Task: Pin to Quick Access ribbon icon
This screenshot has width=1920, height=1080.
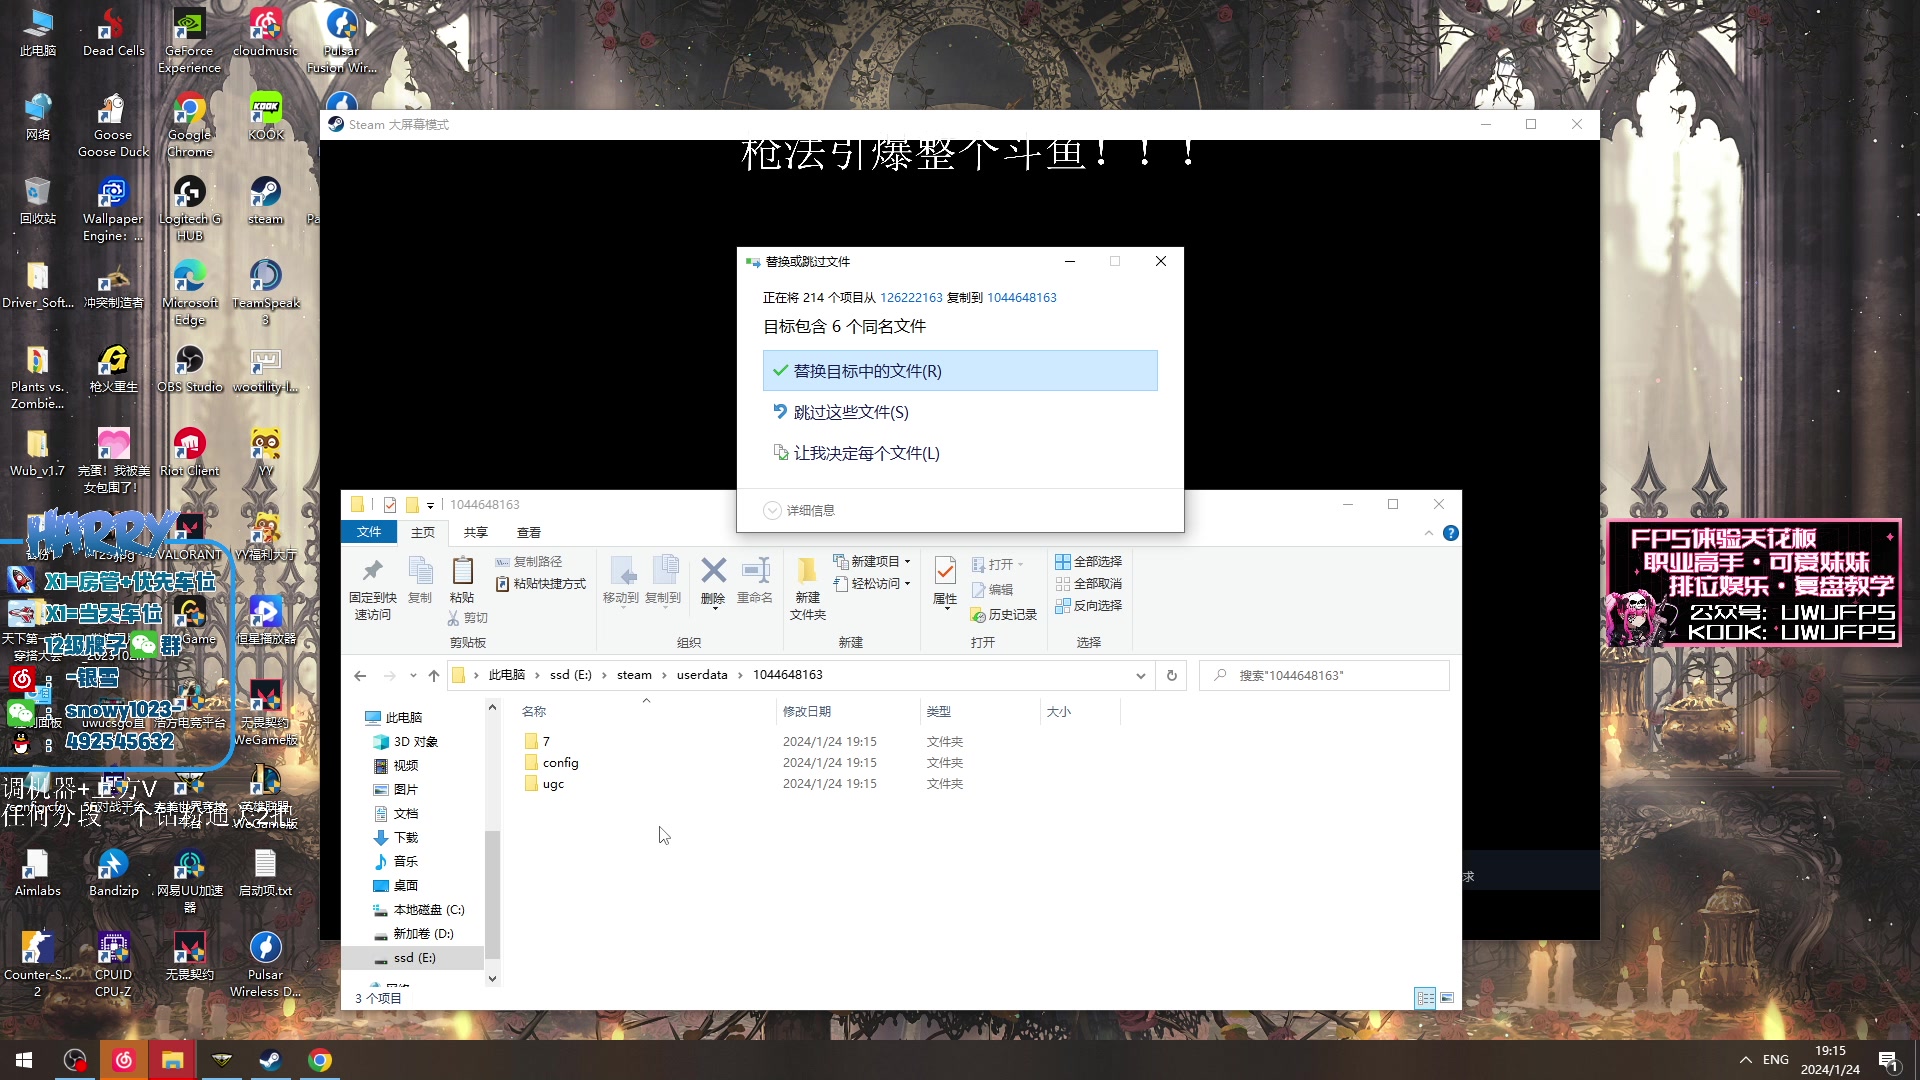Action: (x=373, y=589)
